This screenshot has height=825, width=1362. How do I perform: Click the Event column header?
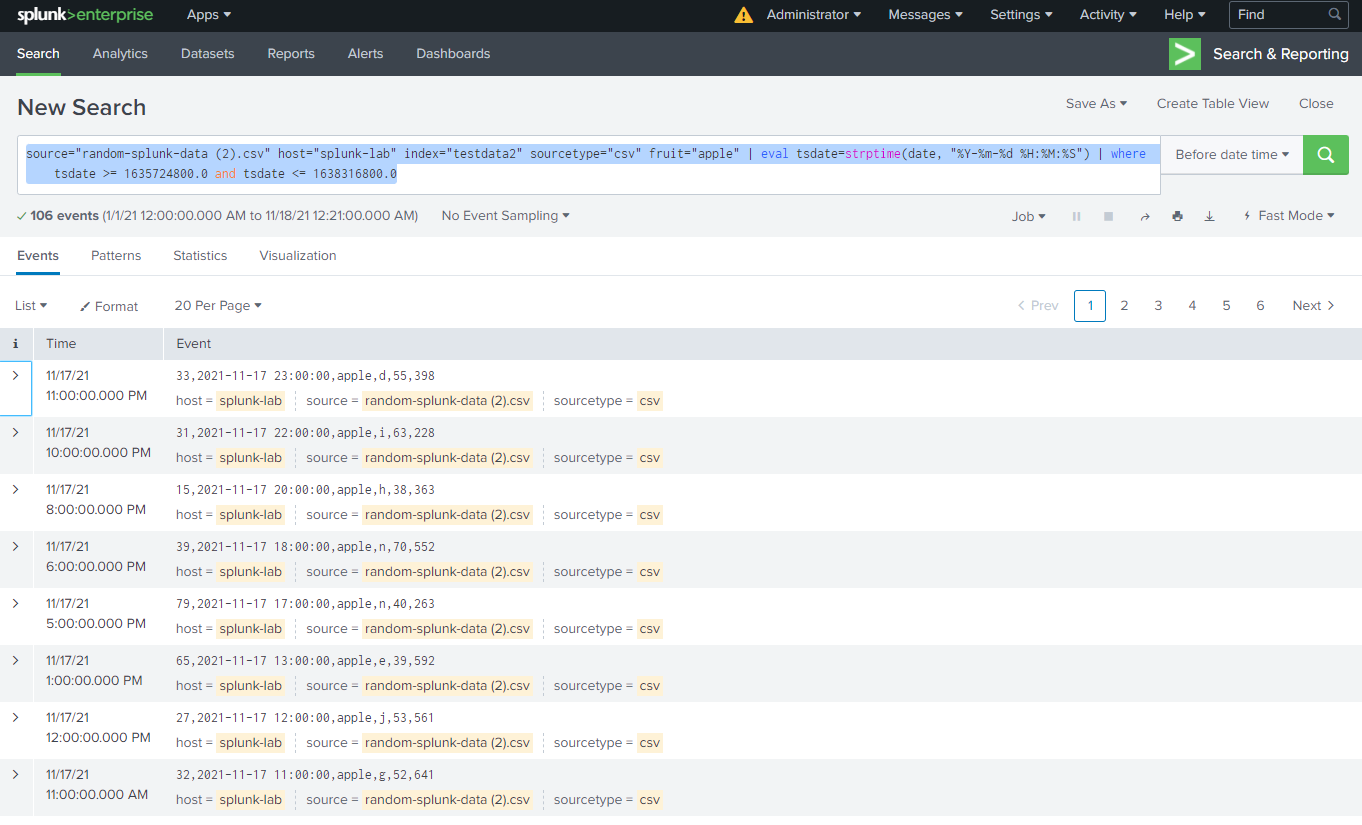194,344
